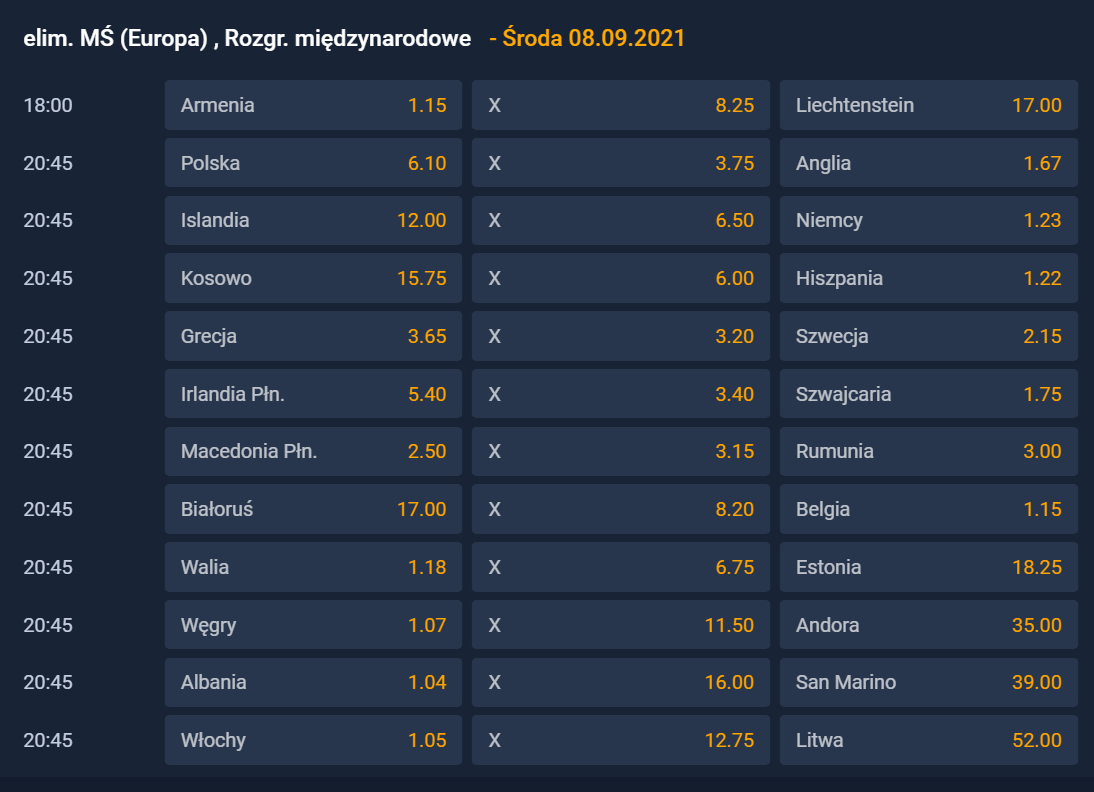Select Irlandia Płn. at 5.40
The width and height of the screenshot is (1094, 792).
point(313,394)
